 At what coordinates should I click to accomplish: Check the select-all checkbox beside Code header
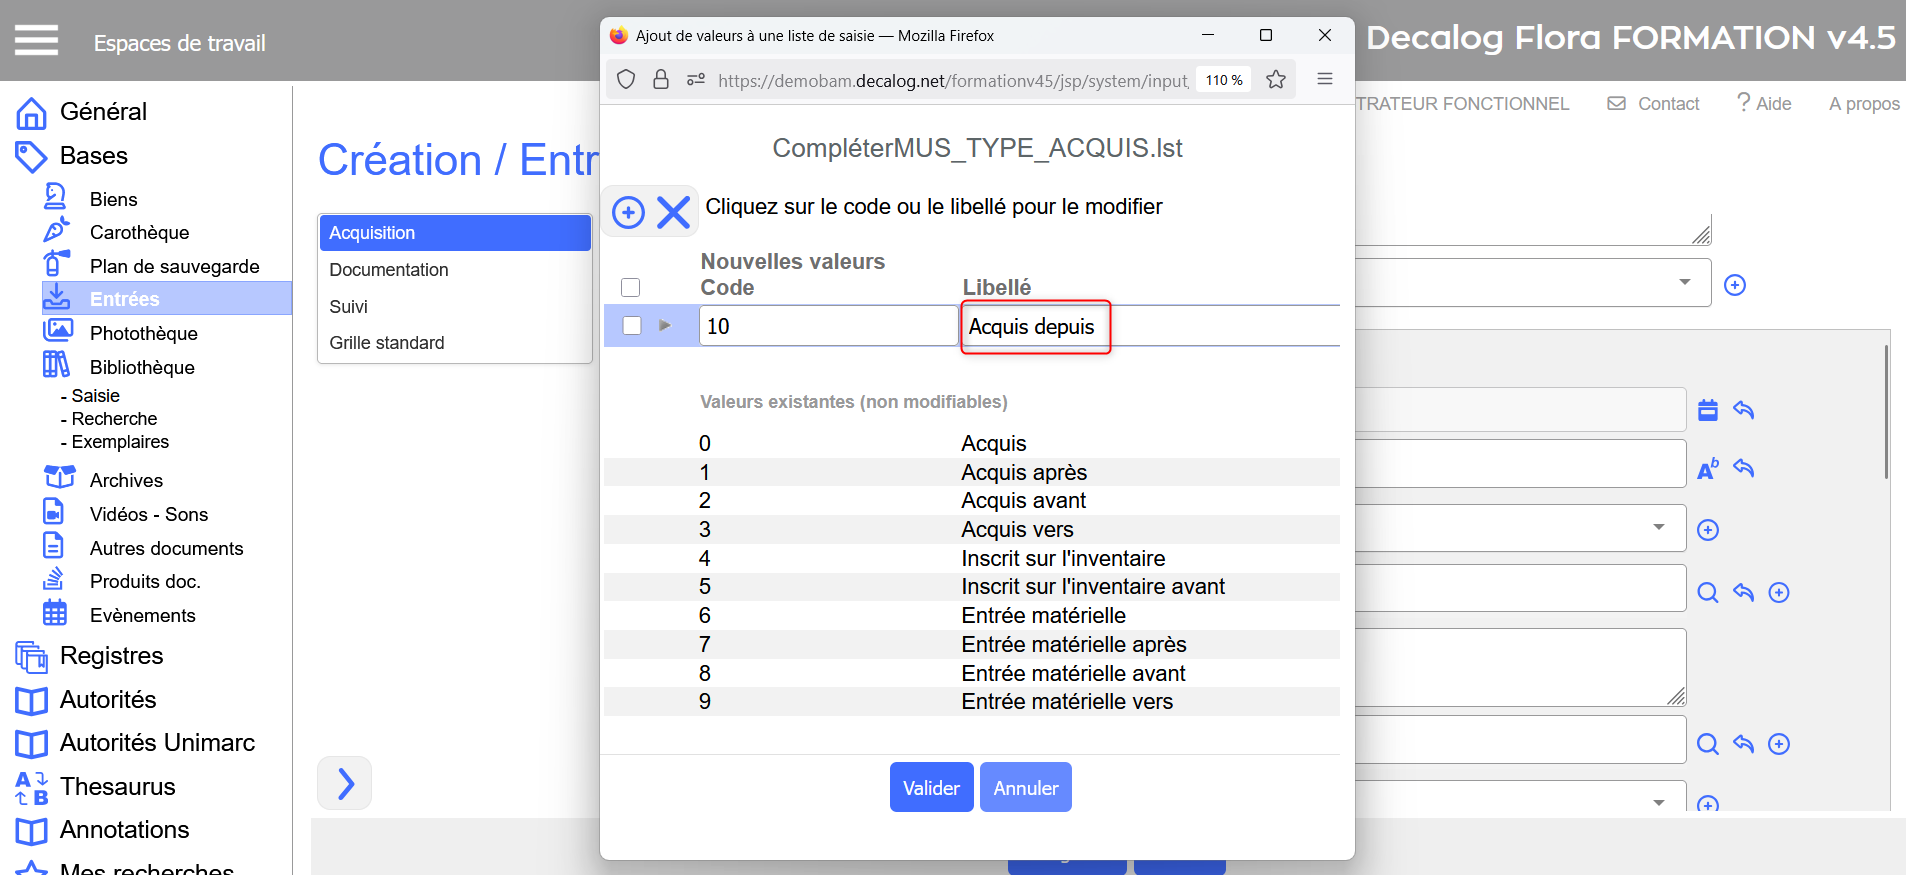click(631, 288)
